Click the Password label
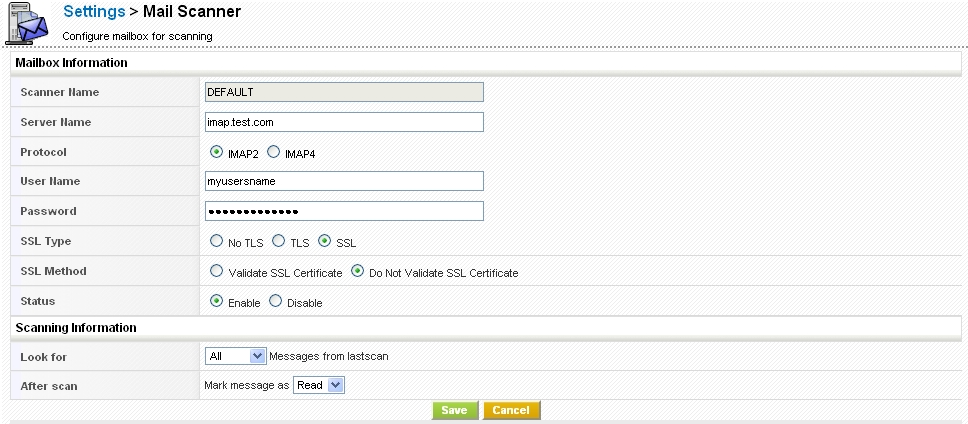This screenshot has width=968, height=424. tap(48, 211)
